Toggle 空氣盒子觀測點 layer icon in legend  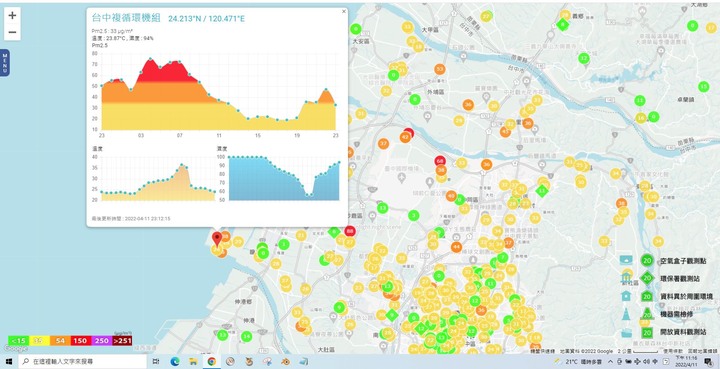tap(627, 260)
